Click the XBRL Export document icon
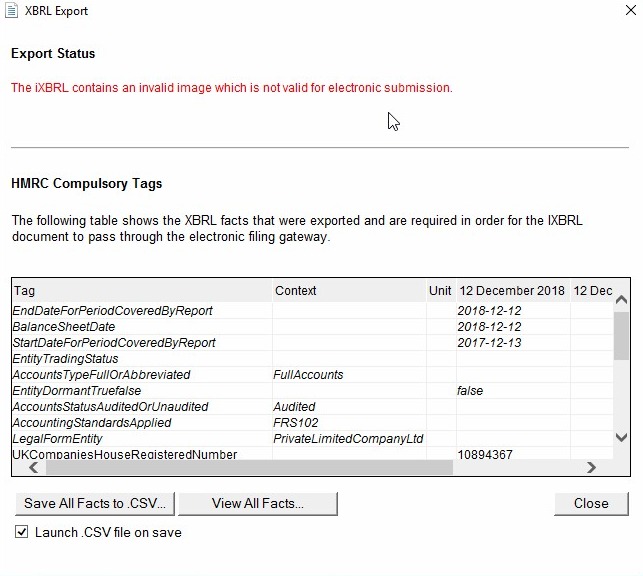 [x=11, y=11]
